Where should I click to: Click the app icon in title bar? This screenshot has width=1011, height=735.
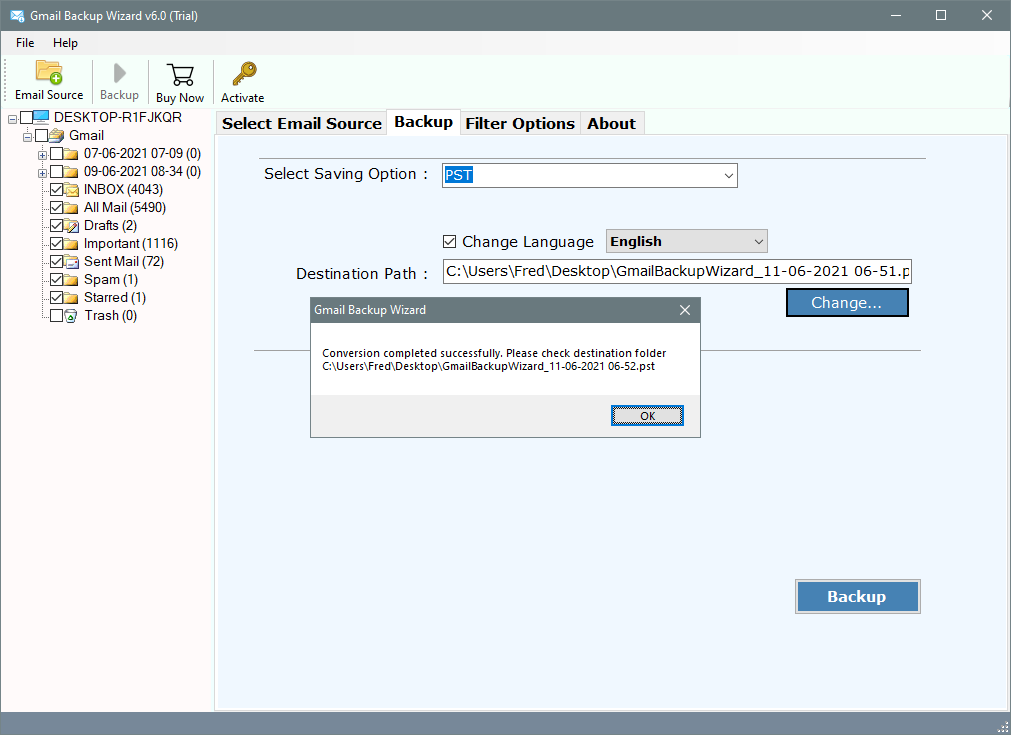17,15
